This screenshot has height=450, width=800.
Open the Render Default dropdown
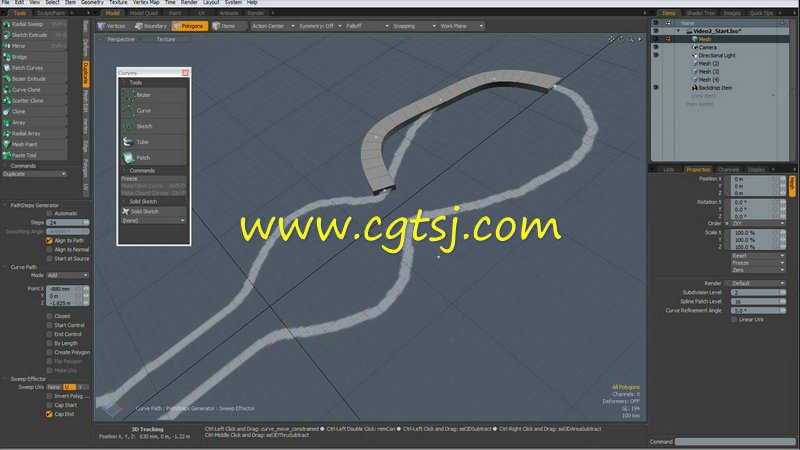point(758,283)
